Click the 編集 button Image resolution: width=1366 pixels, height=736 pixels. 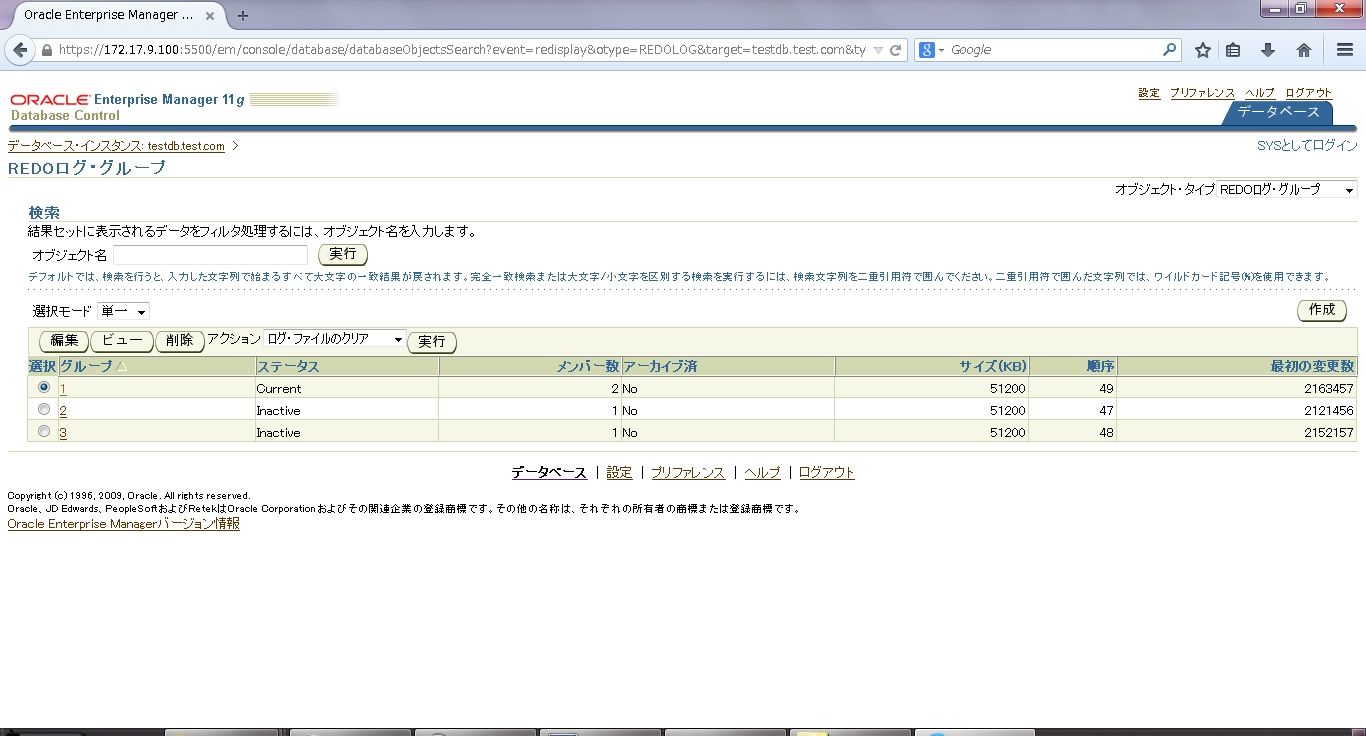[64, 341]
